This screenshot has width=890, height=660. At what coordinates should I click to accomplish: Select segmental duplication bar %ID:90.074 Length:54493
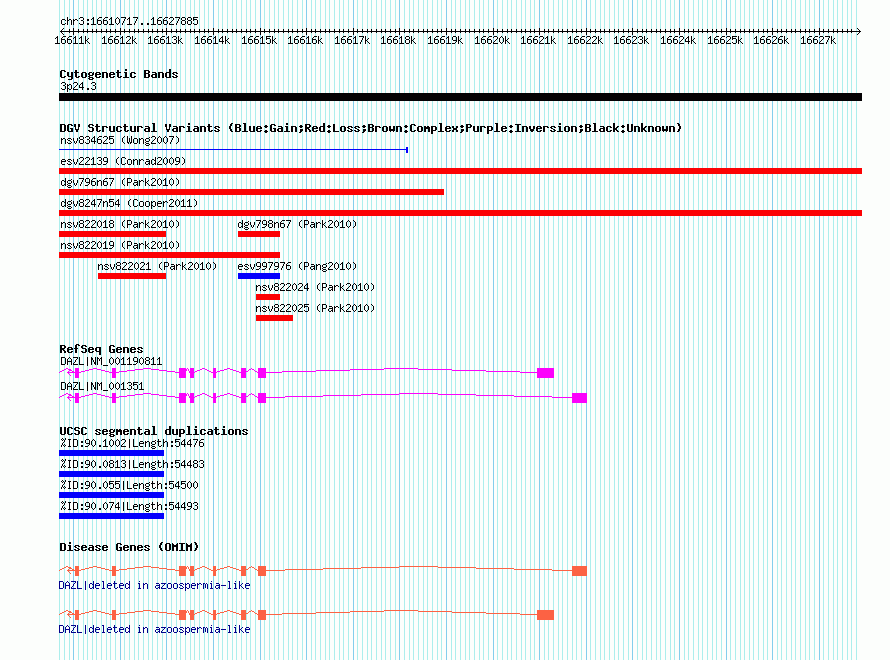(111, 516)
